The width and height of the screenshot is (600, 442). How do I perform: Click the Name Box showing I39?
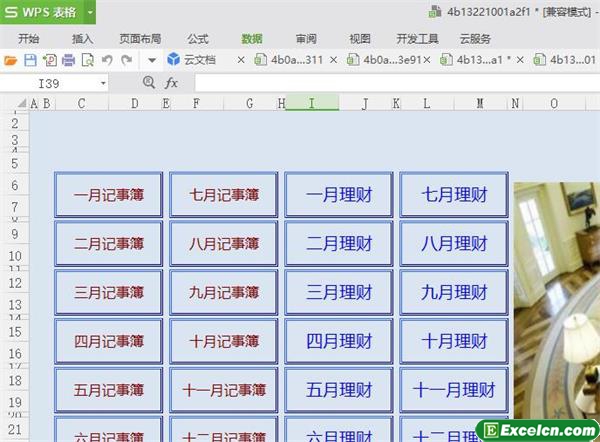tap(49, 83)
